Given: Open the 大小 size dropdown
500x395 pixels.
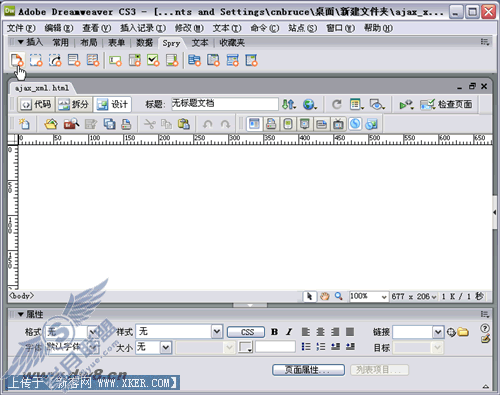Looking at the screenshot, I should [x=166, y=348].
